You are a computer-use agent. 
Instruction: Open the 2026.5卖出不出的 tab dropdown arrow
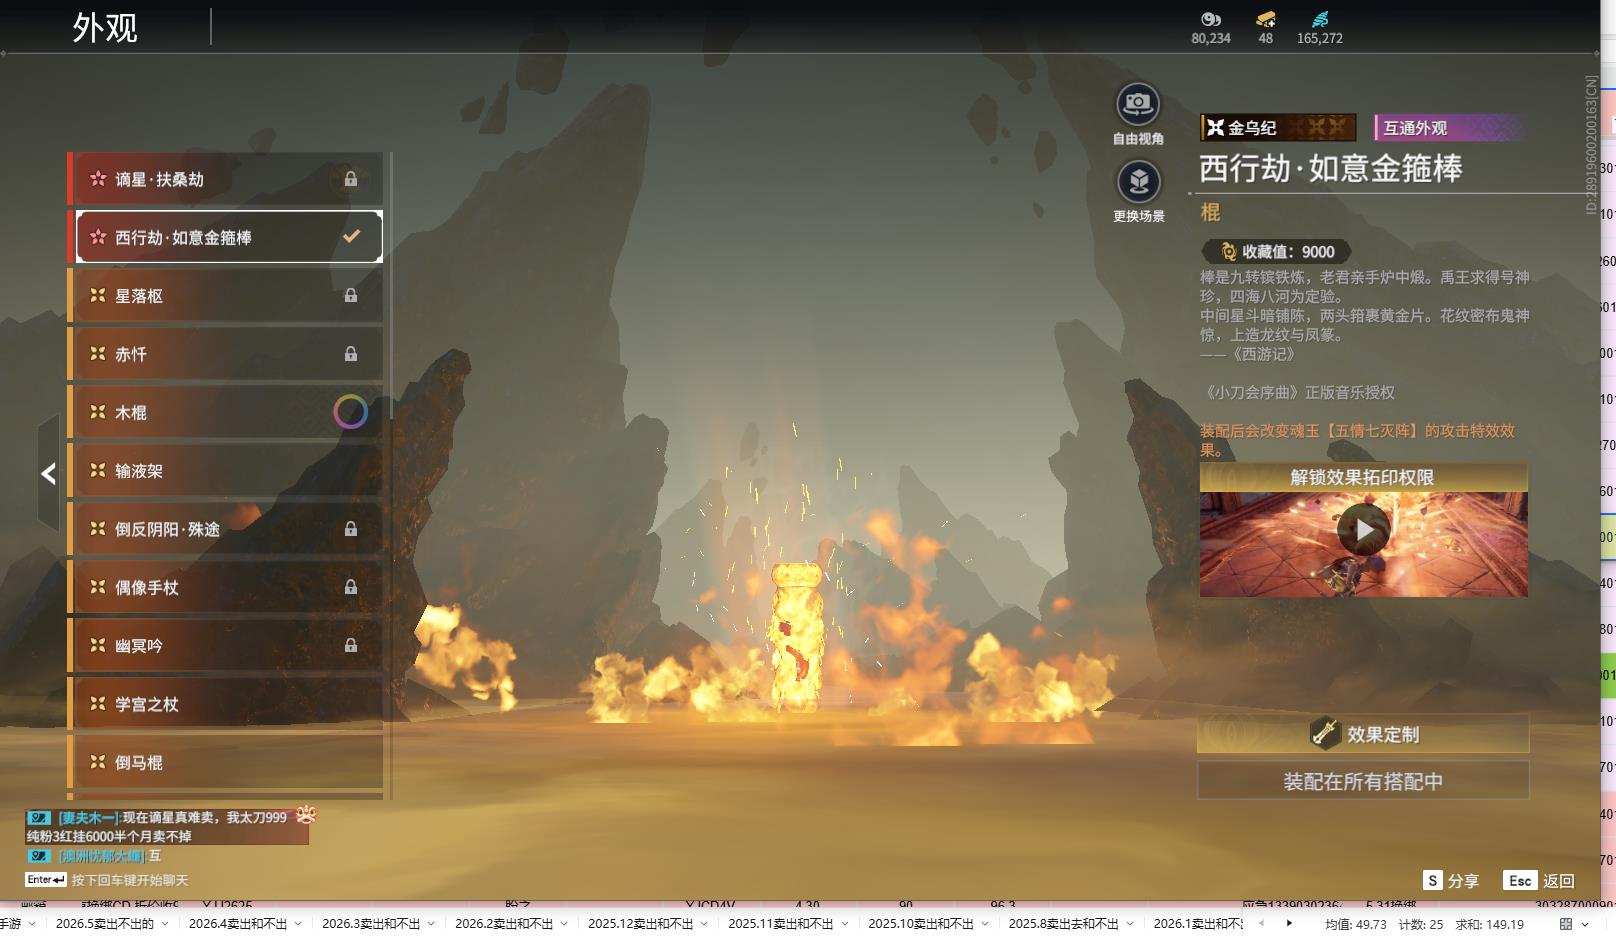(165, 923)
